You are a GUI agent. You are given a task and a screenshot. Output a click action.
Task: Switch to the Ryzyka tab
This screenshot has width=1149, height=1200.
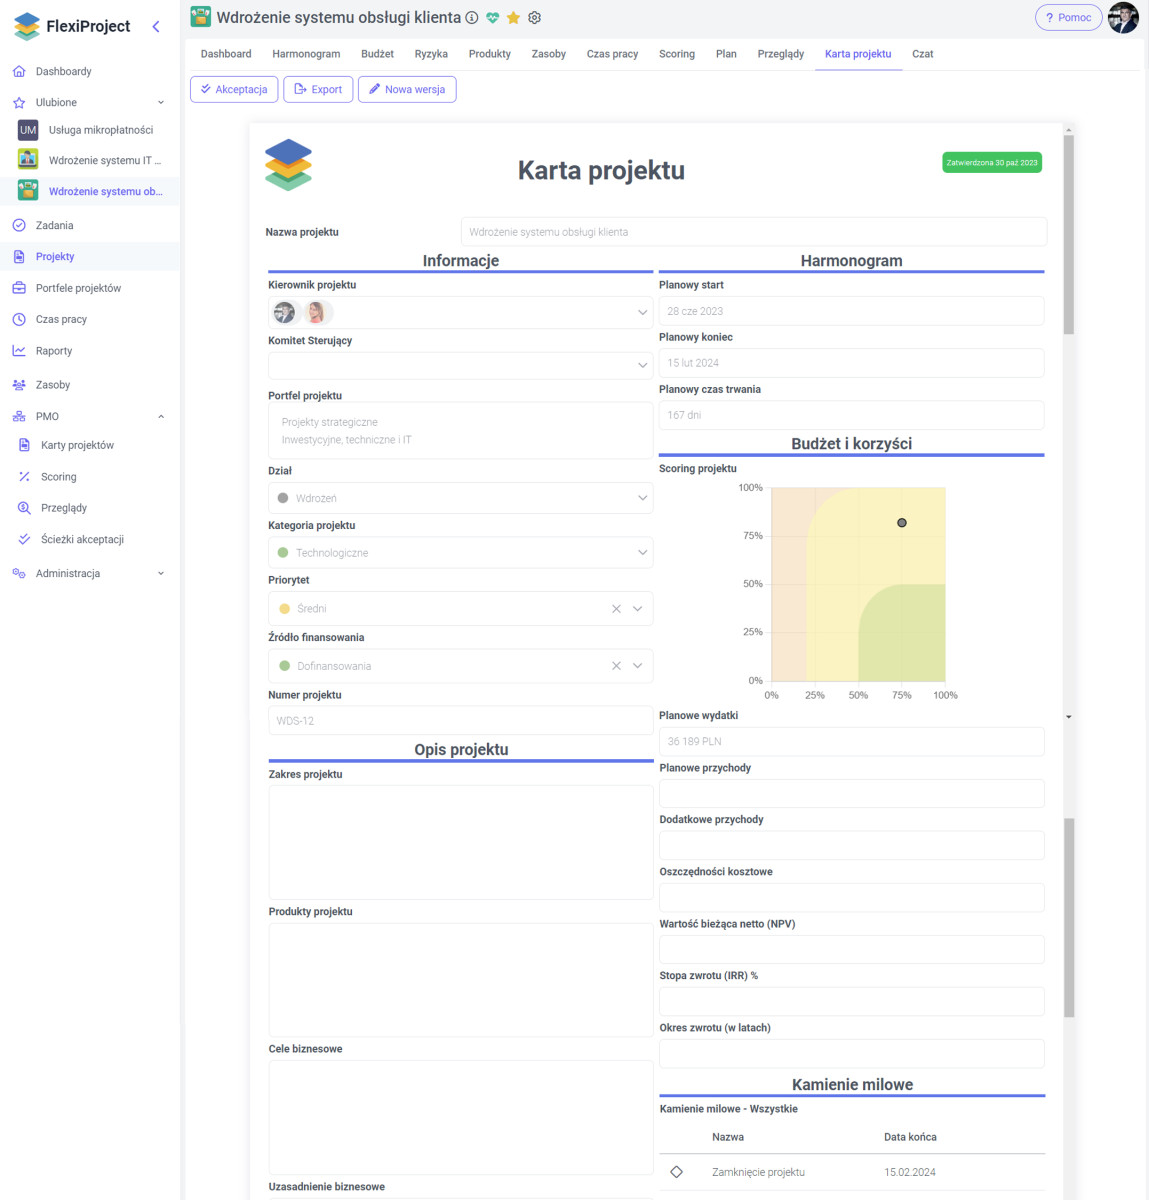431,54
